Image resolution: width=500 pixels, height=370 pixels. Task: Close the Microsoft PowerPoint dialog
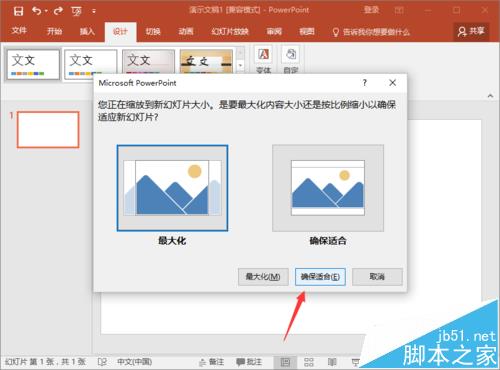point(393,83)
